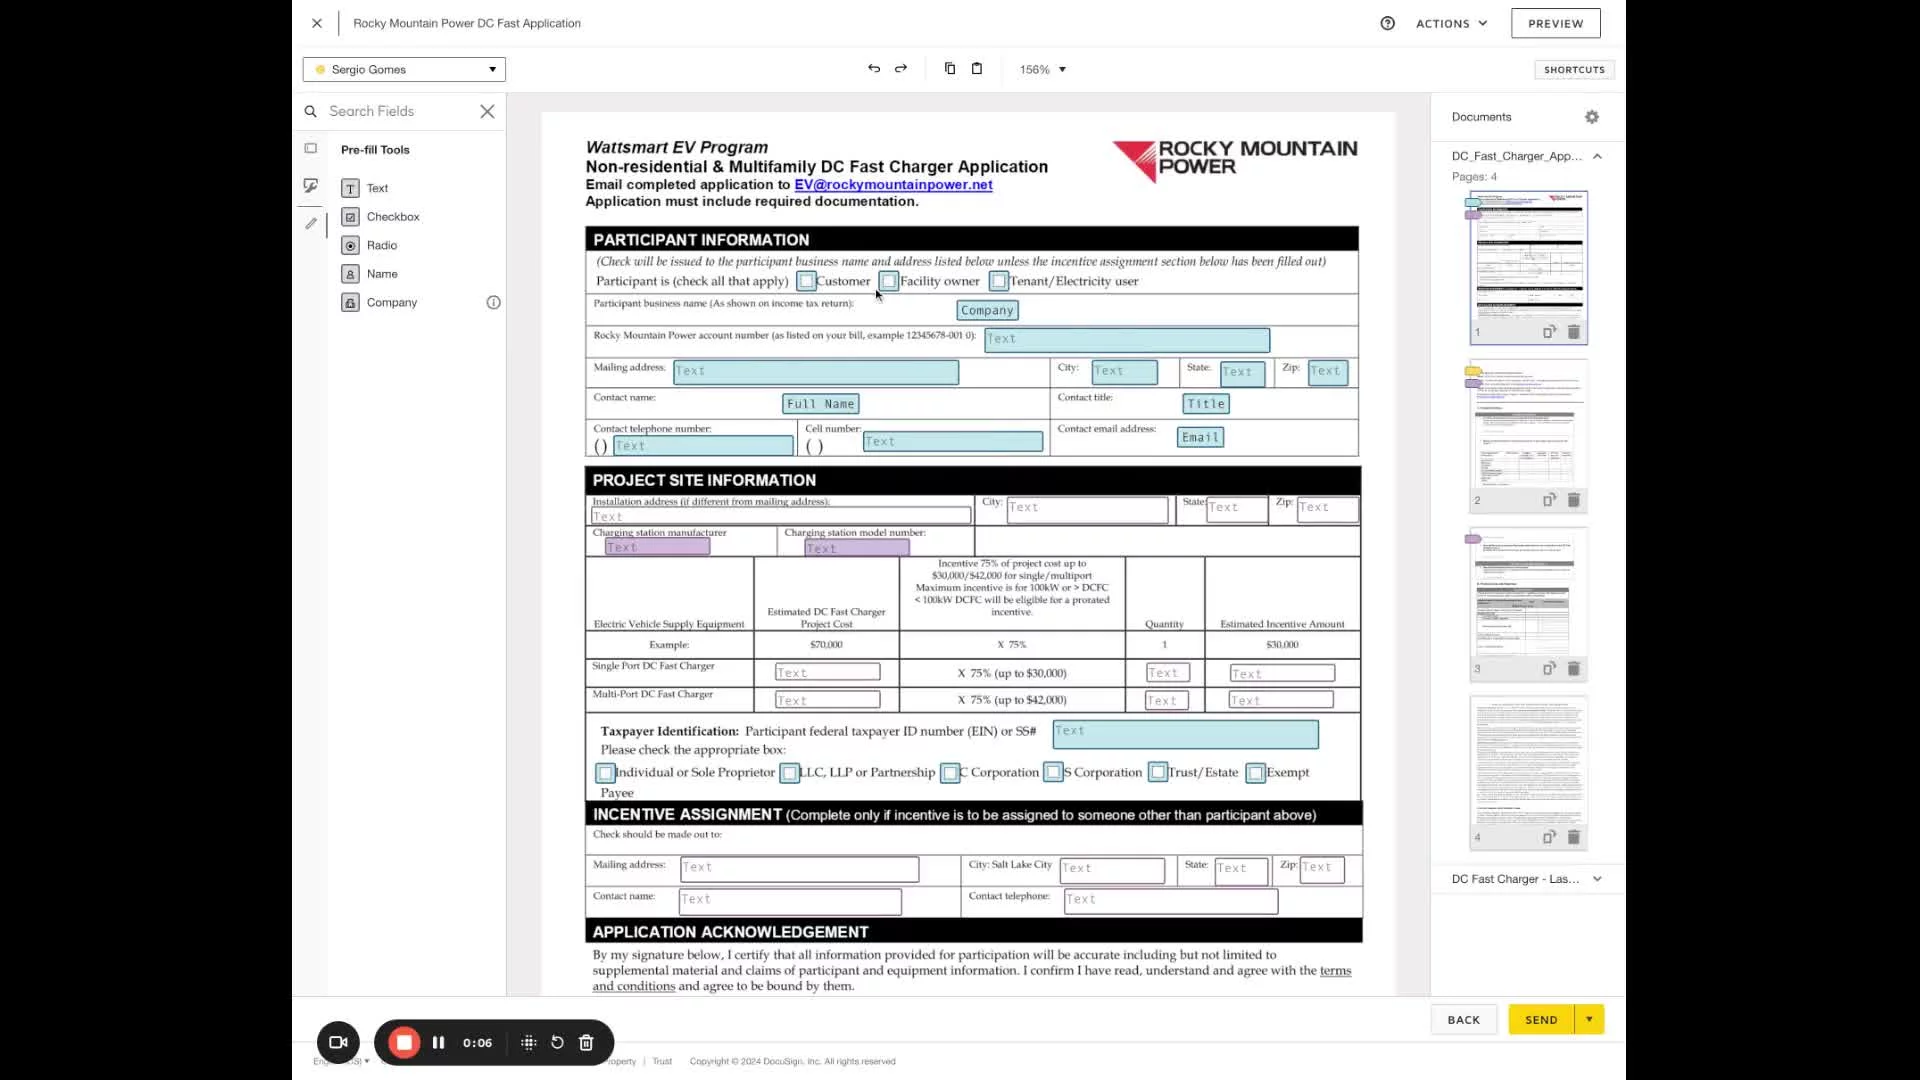Check the Individual or Sole Proprietor checkbox
This screenshot has height=1080, width=1920.
pyautogui.click(x=605, y=773)
